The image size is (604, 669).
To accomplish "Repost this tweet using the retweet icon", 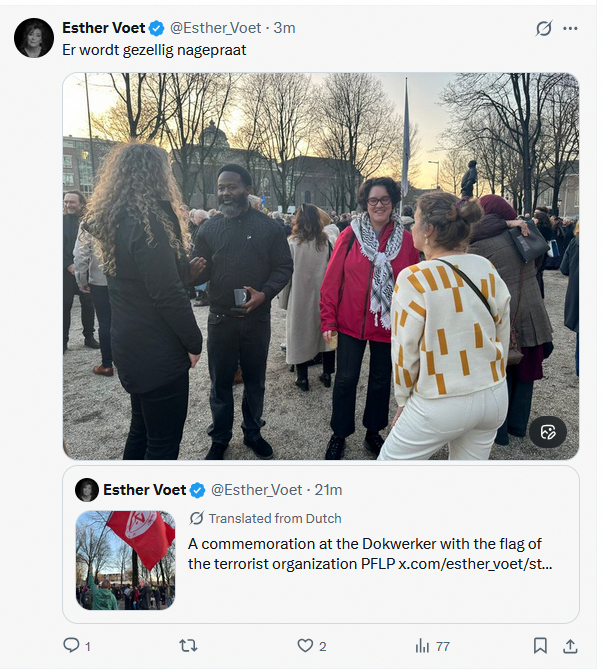I will [187, 646].
